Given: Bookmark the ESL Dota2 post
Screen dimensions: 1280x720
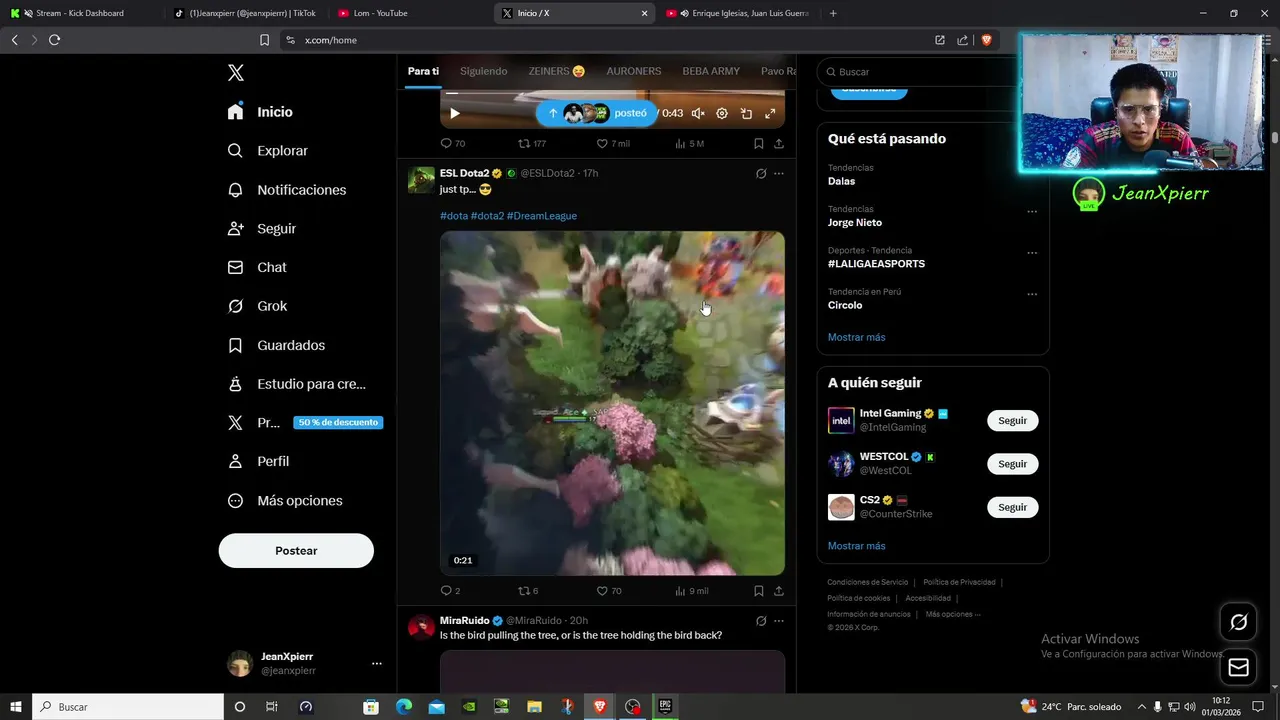Looking at the screenshot, I should click(759, 591).
